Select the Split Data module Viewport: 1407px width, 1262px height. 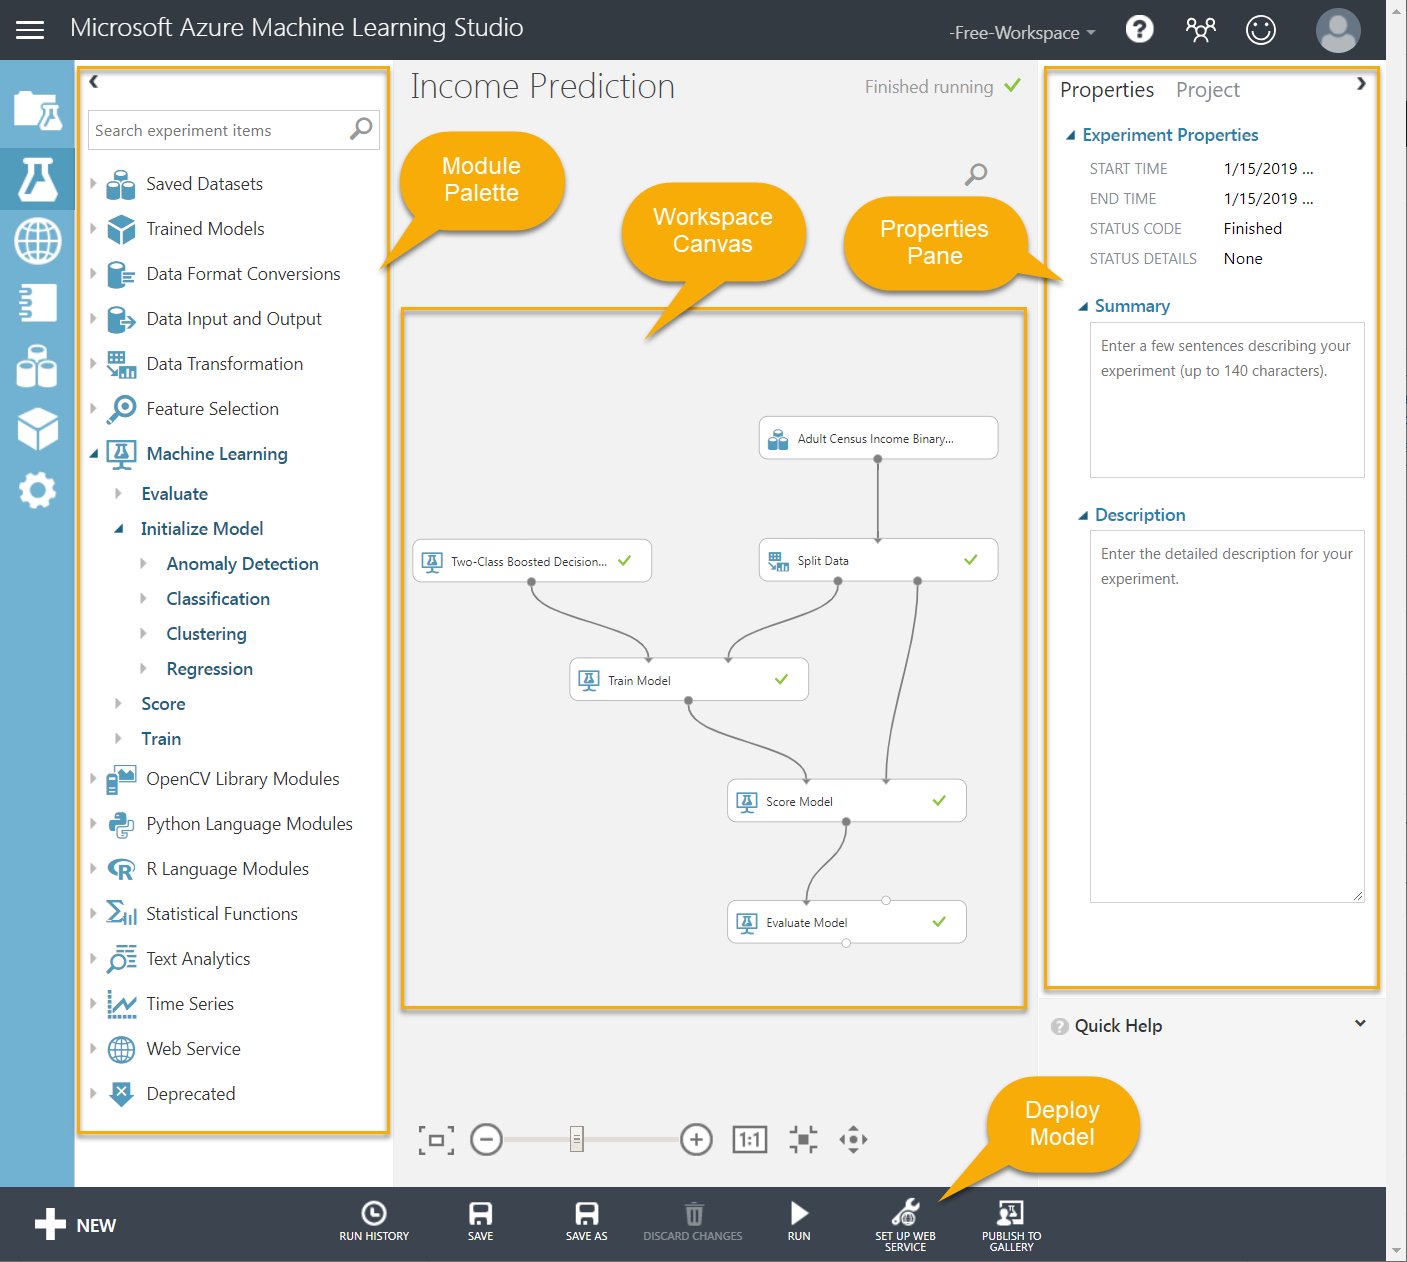click(x=878, y=560)
